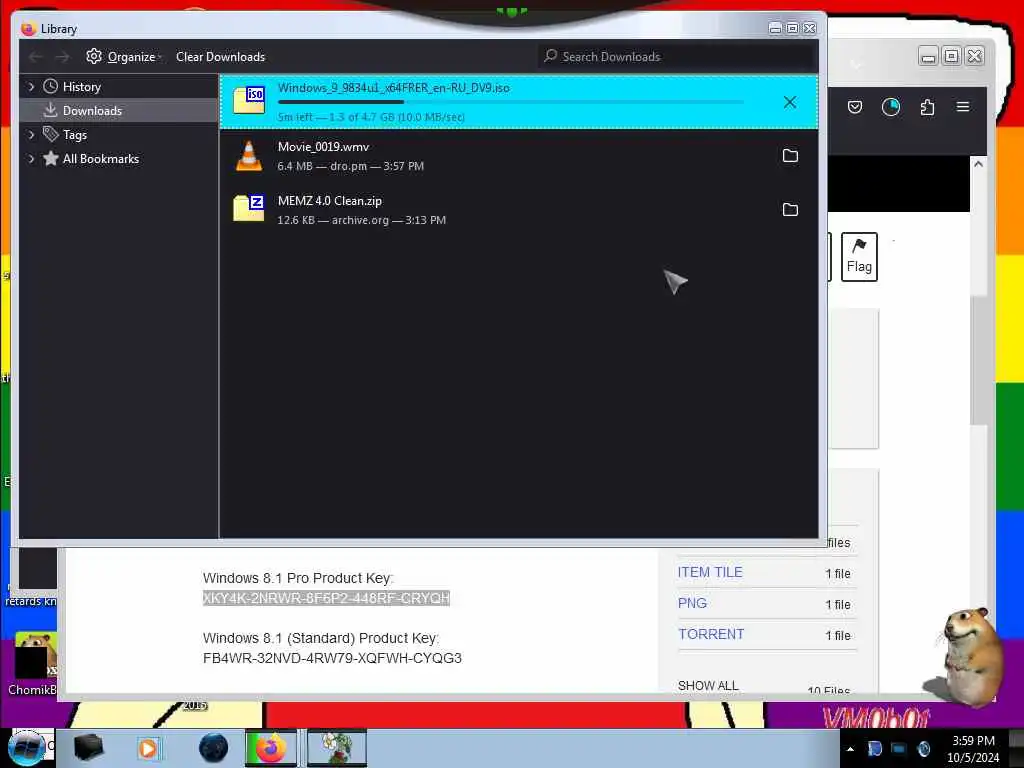The width and height of the screenshot is (1024, 768).
Task: Click Clear Downloads button
Action: (x=220, y=57)
